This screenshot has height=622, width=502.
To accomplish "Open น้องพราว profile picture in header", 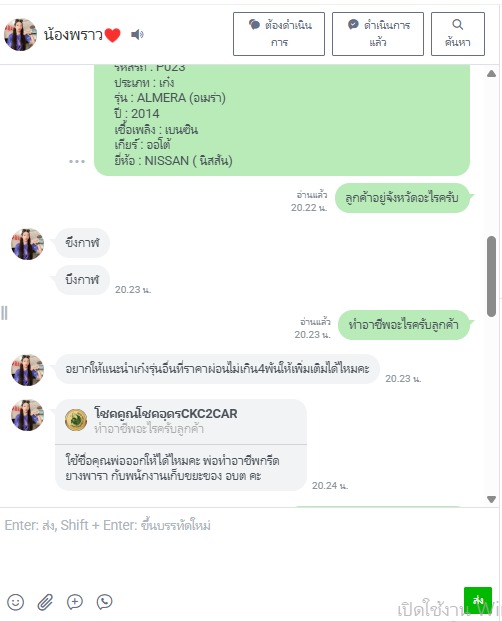I will pyautogui.click(x=20, y=35).
